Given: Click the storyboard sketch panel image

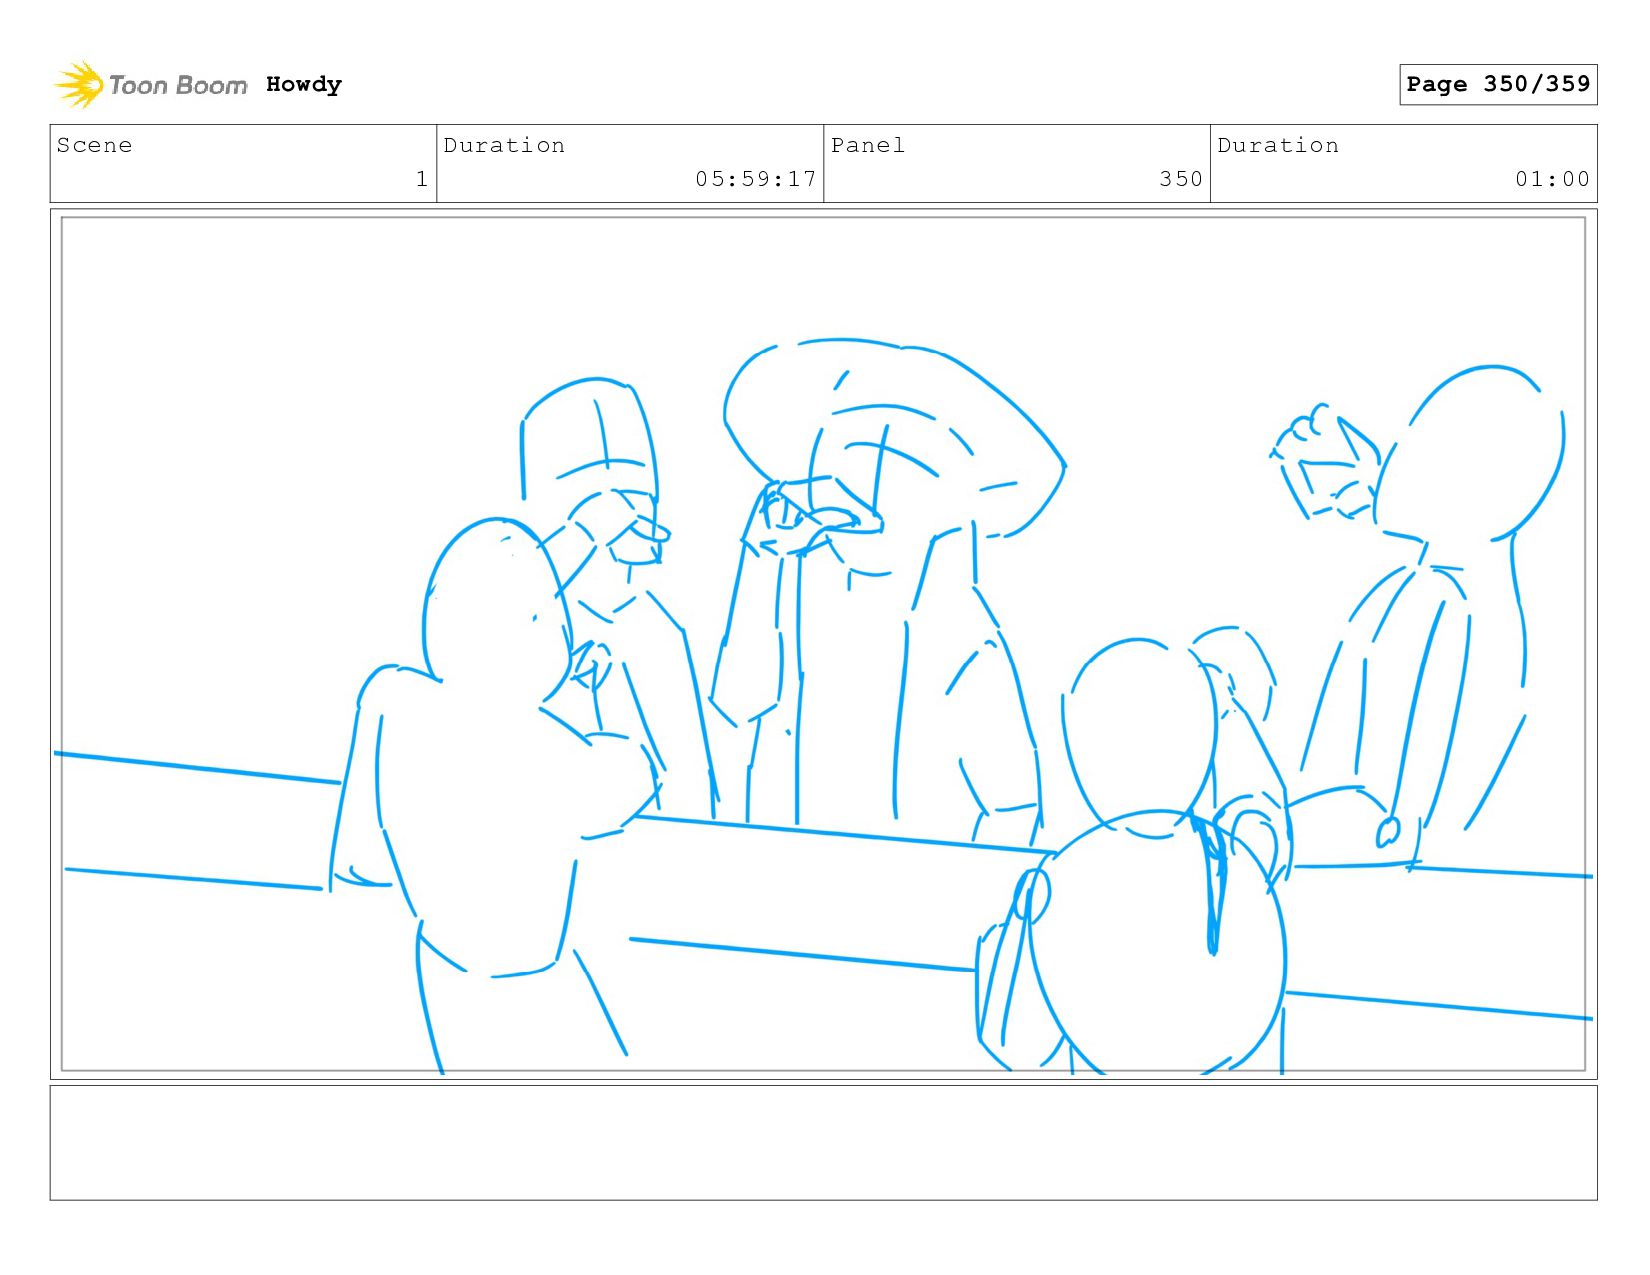Looking at the screenshot, I should point(823,644).
